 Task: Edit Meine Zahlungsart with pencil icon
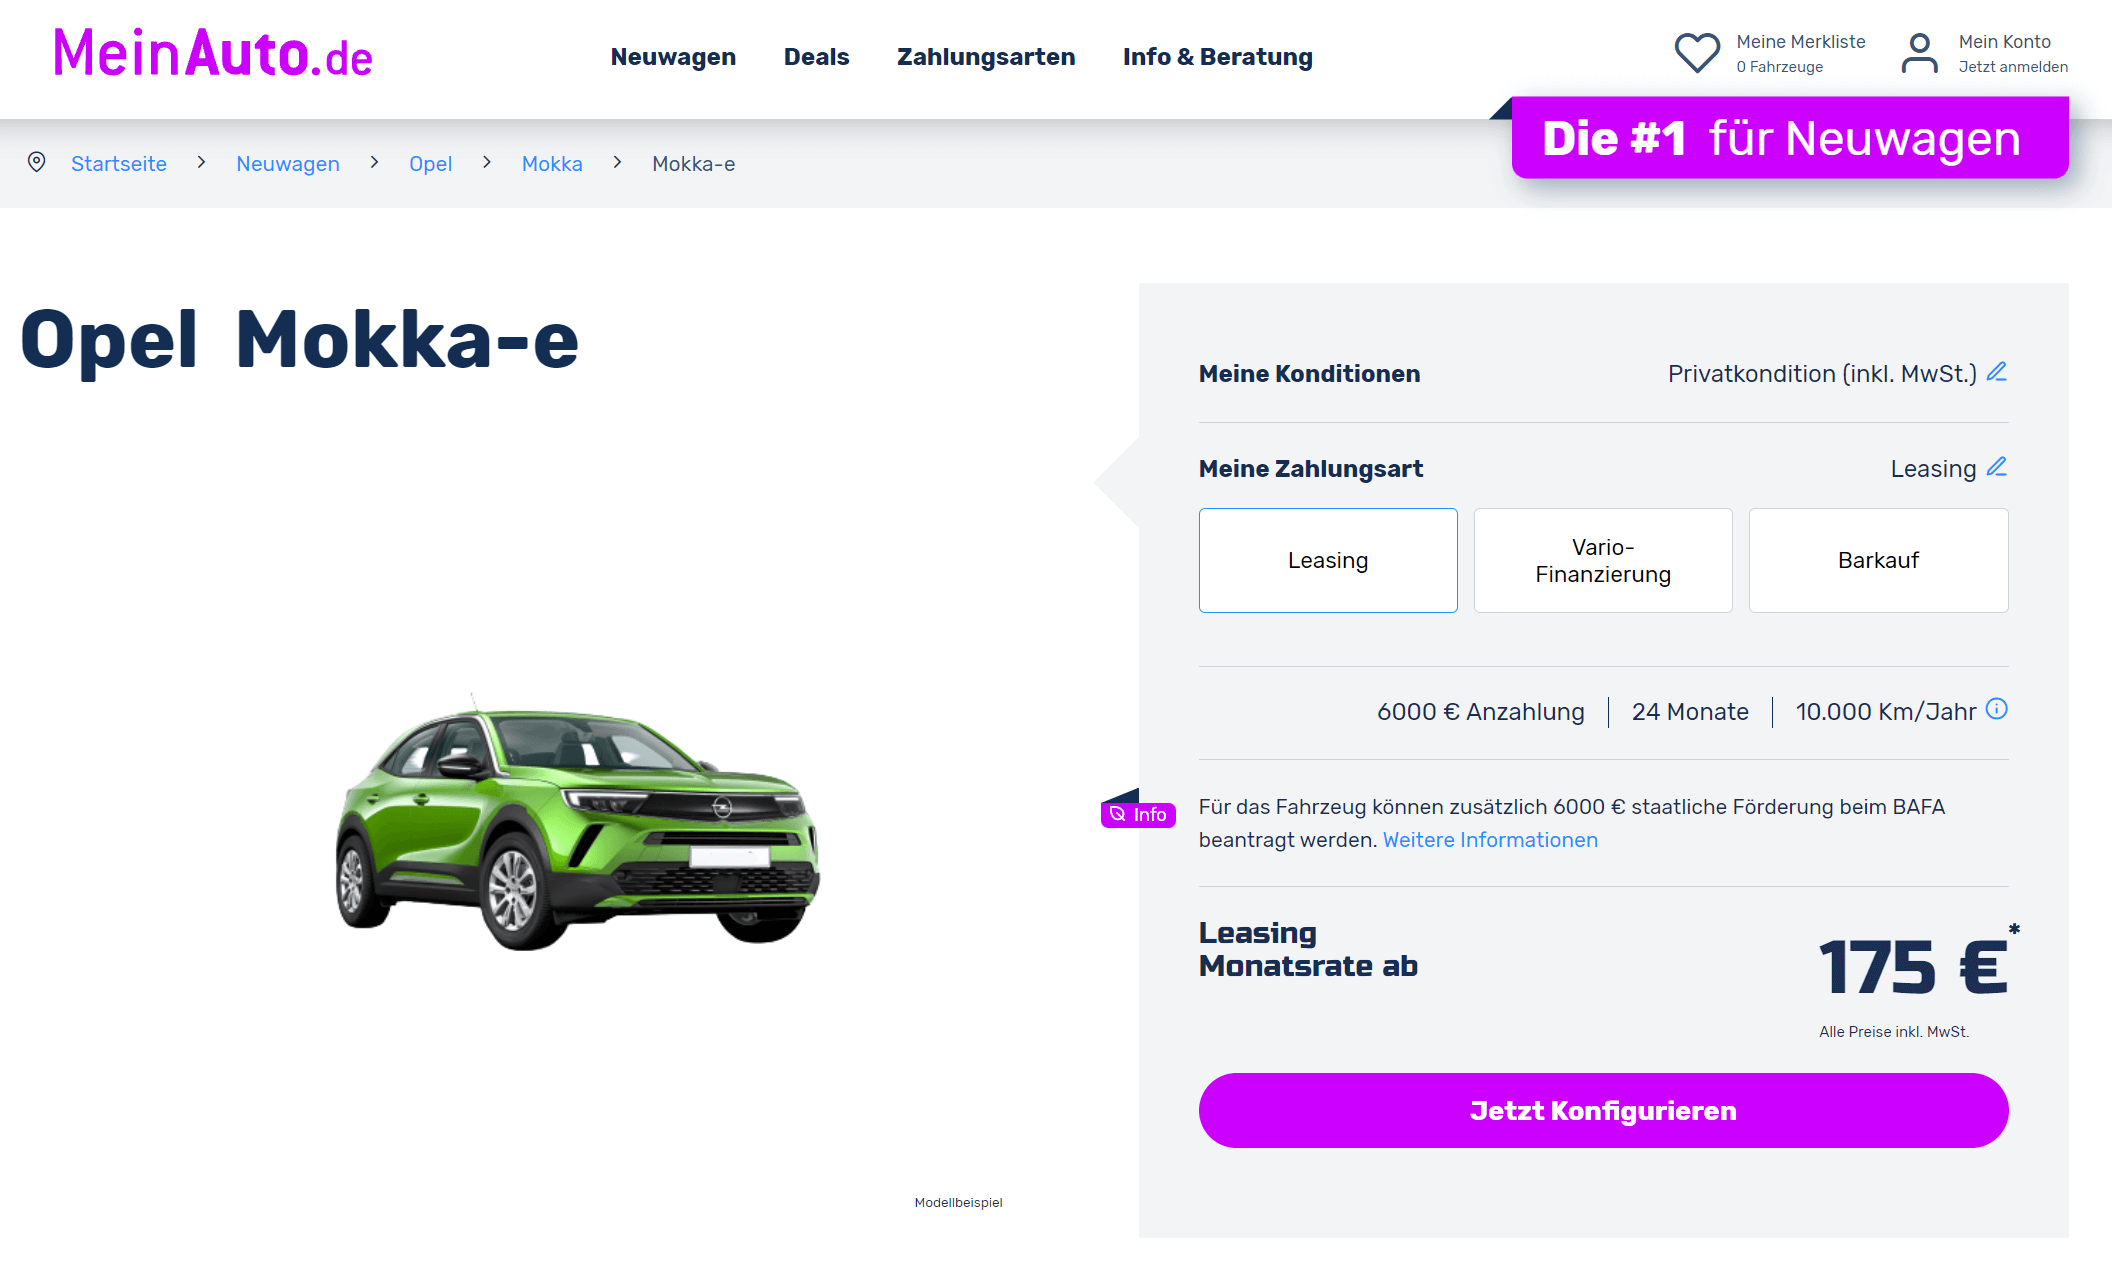[x=1997, y=467]
